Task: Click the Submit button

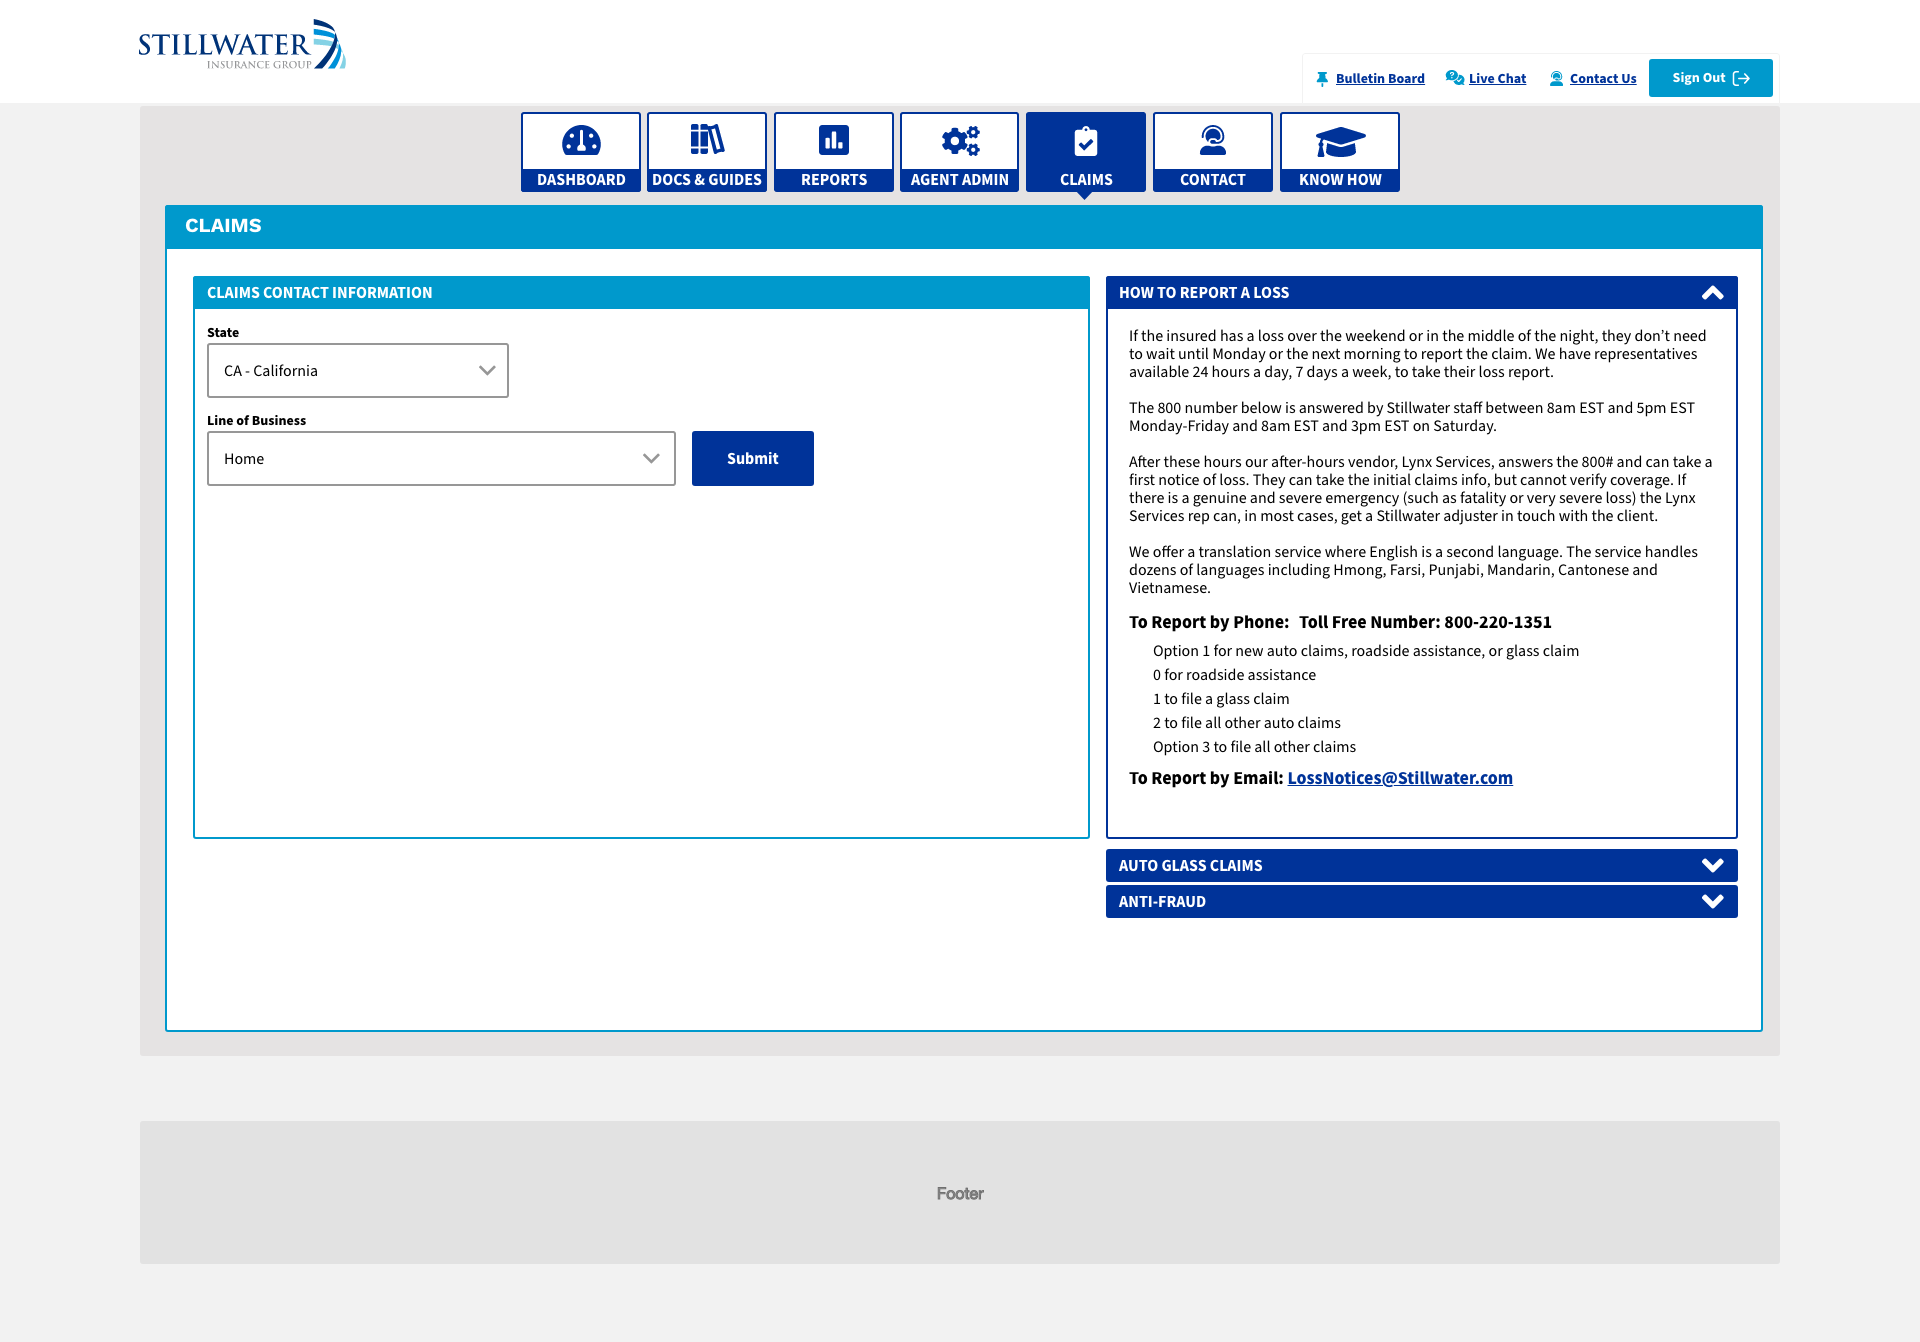Action: click(753, 459)
